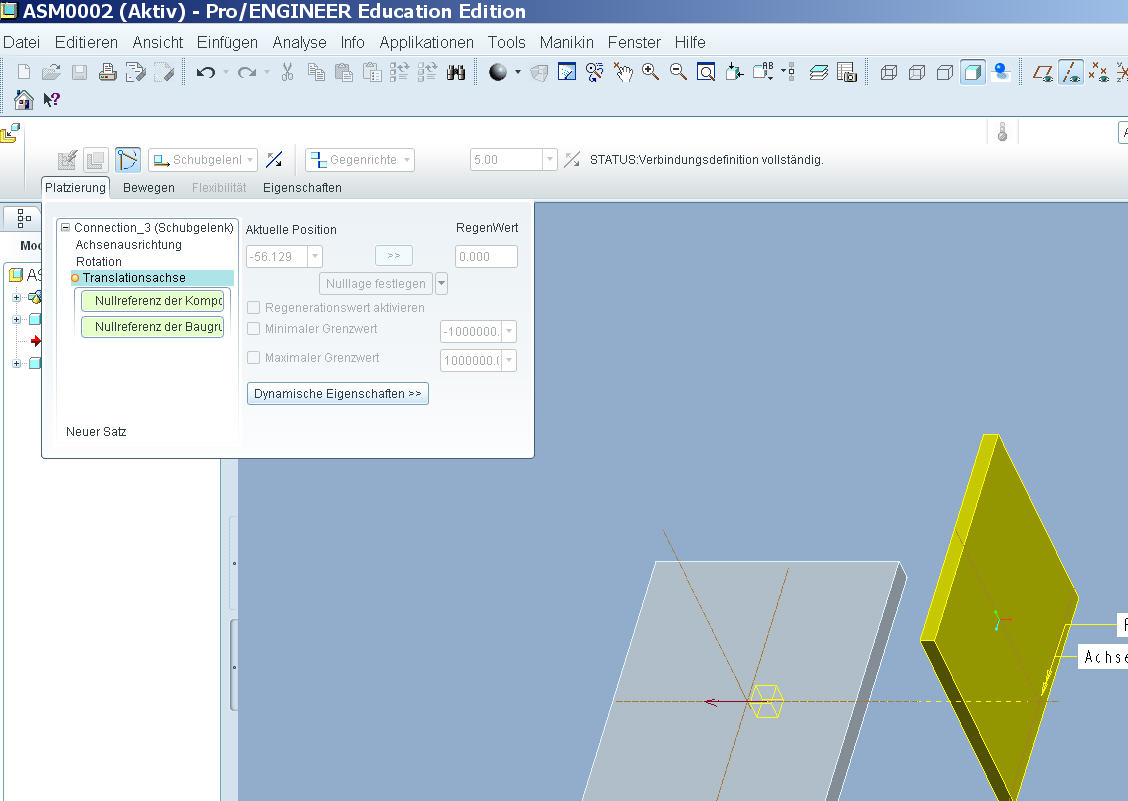Open the Maximaler Grenzwert value dropdown
This screenshot has width=1128, height=801.
[509, 361]
